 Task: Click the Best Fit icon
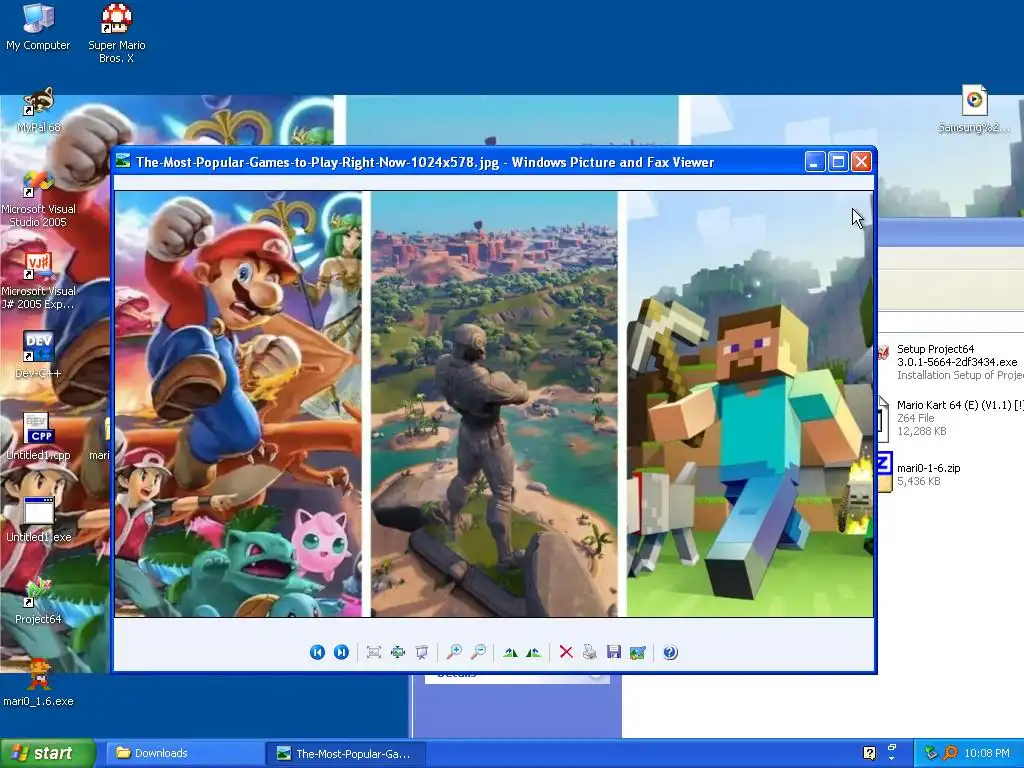tap(374, 652)
